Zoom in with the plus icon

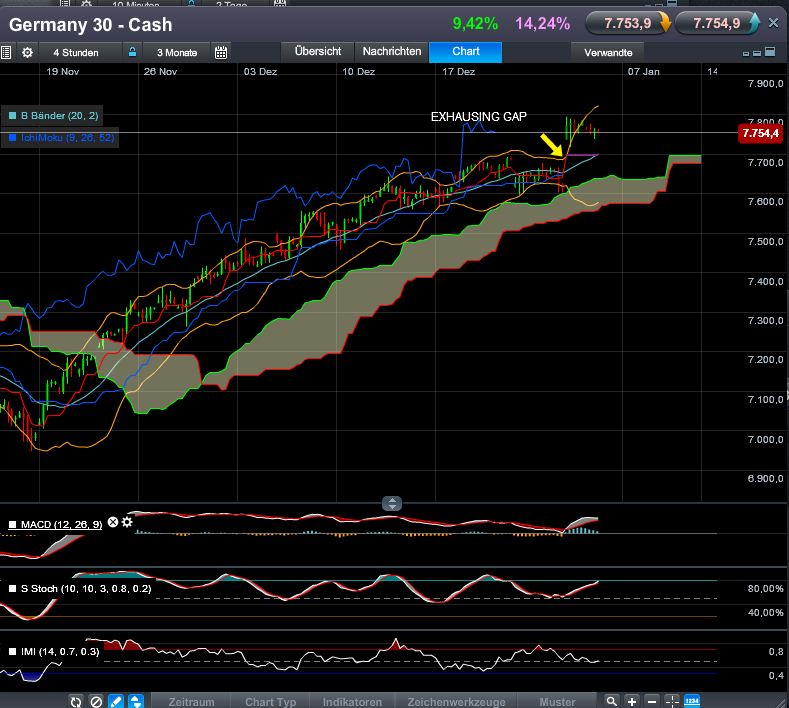pyautogui.click(x=632, y=701)
